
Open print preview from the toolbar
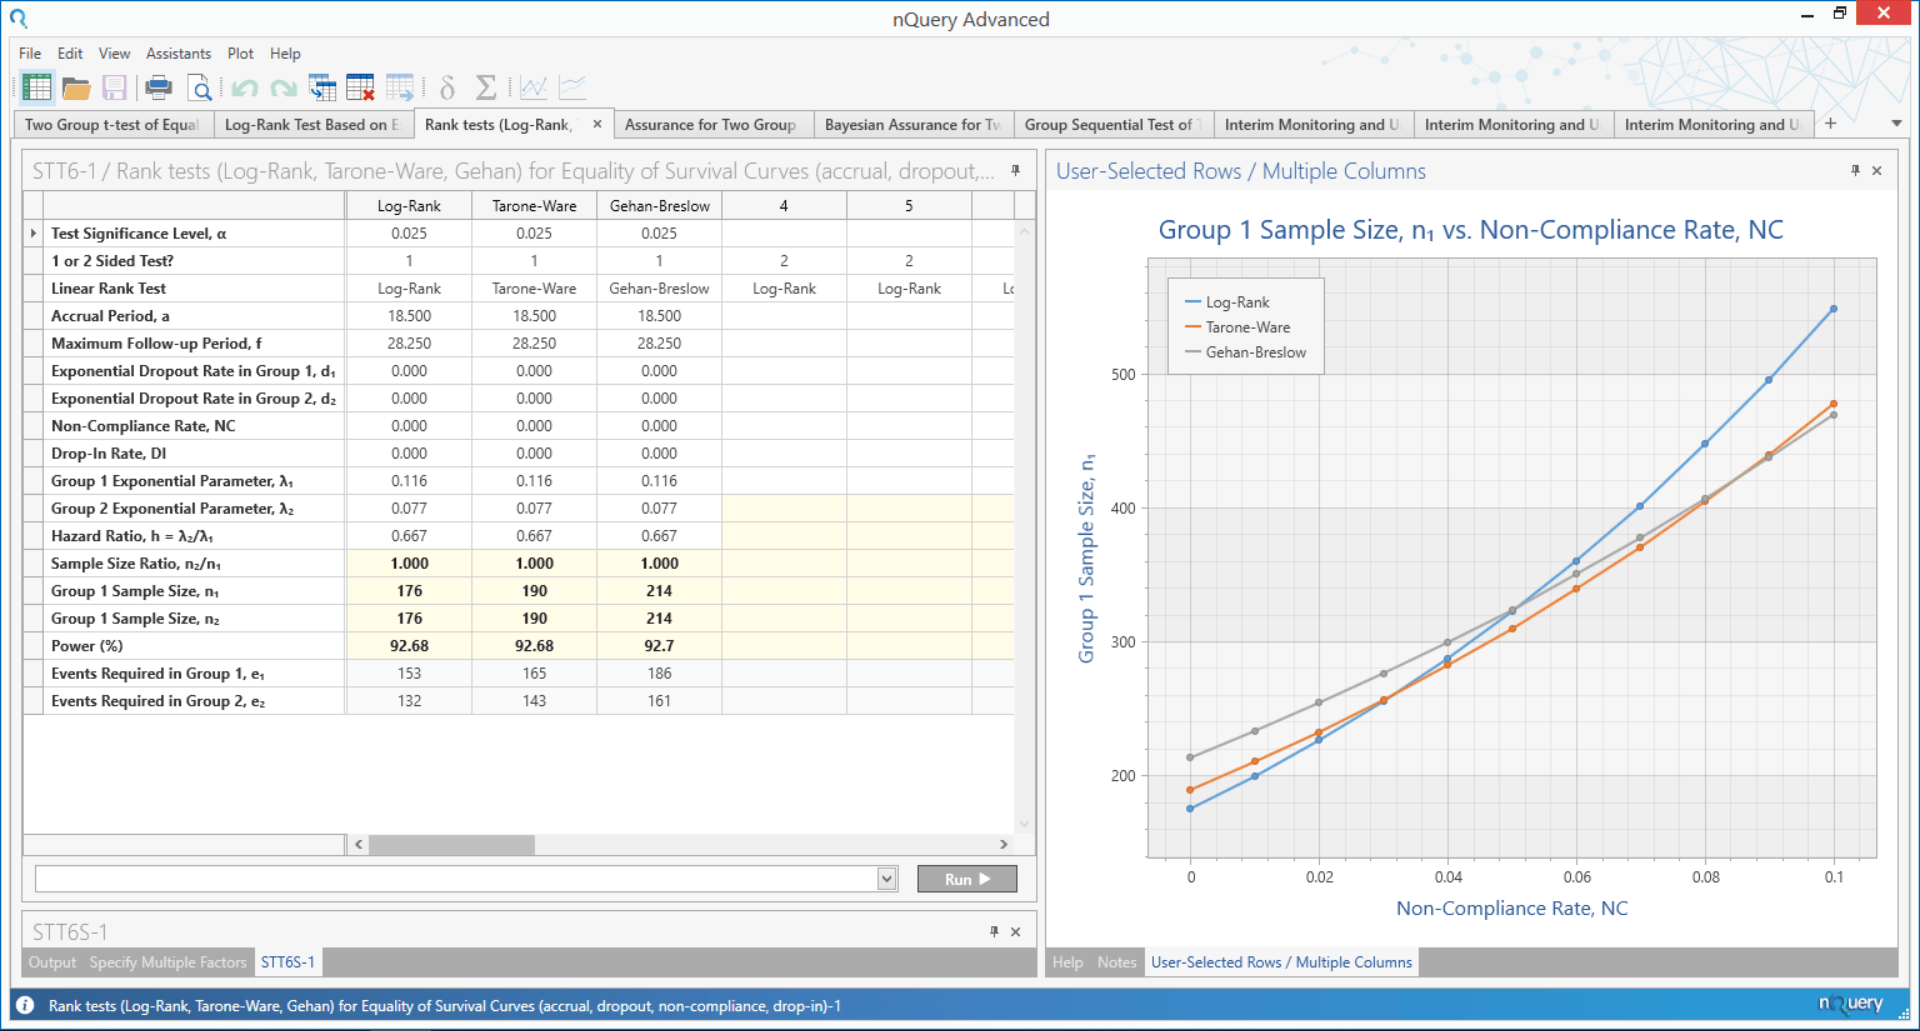pyautogui.click(x=200, y=88)
